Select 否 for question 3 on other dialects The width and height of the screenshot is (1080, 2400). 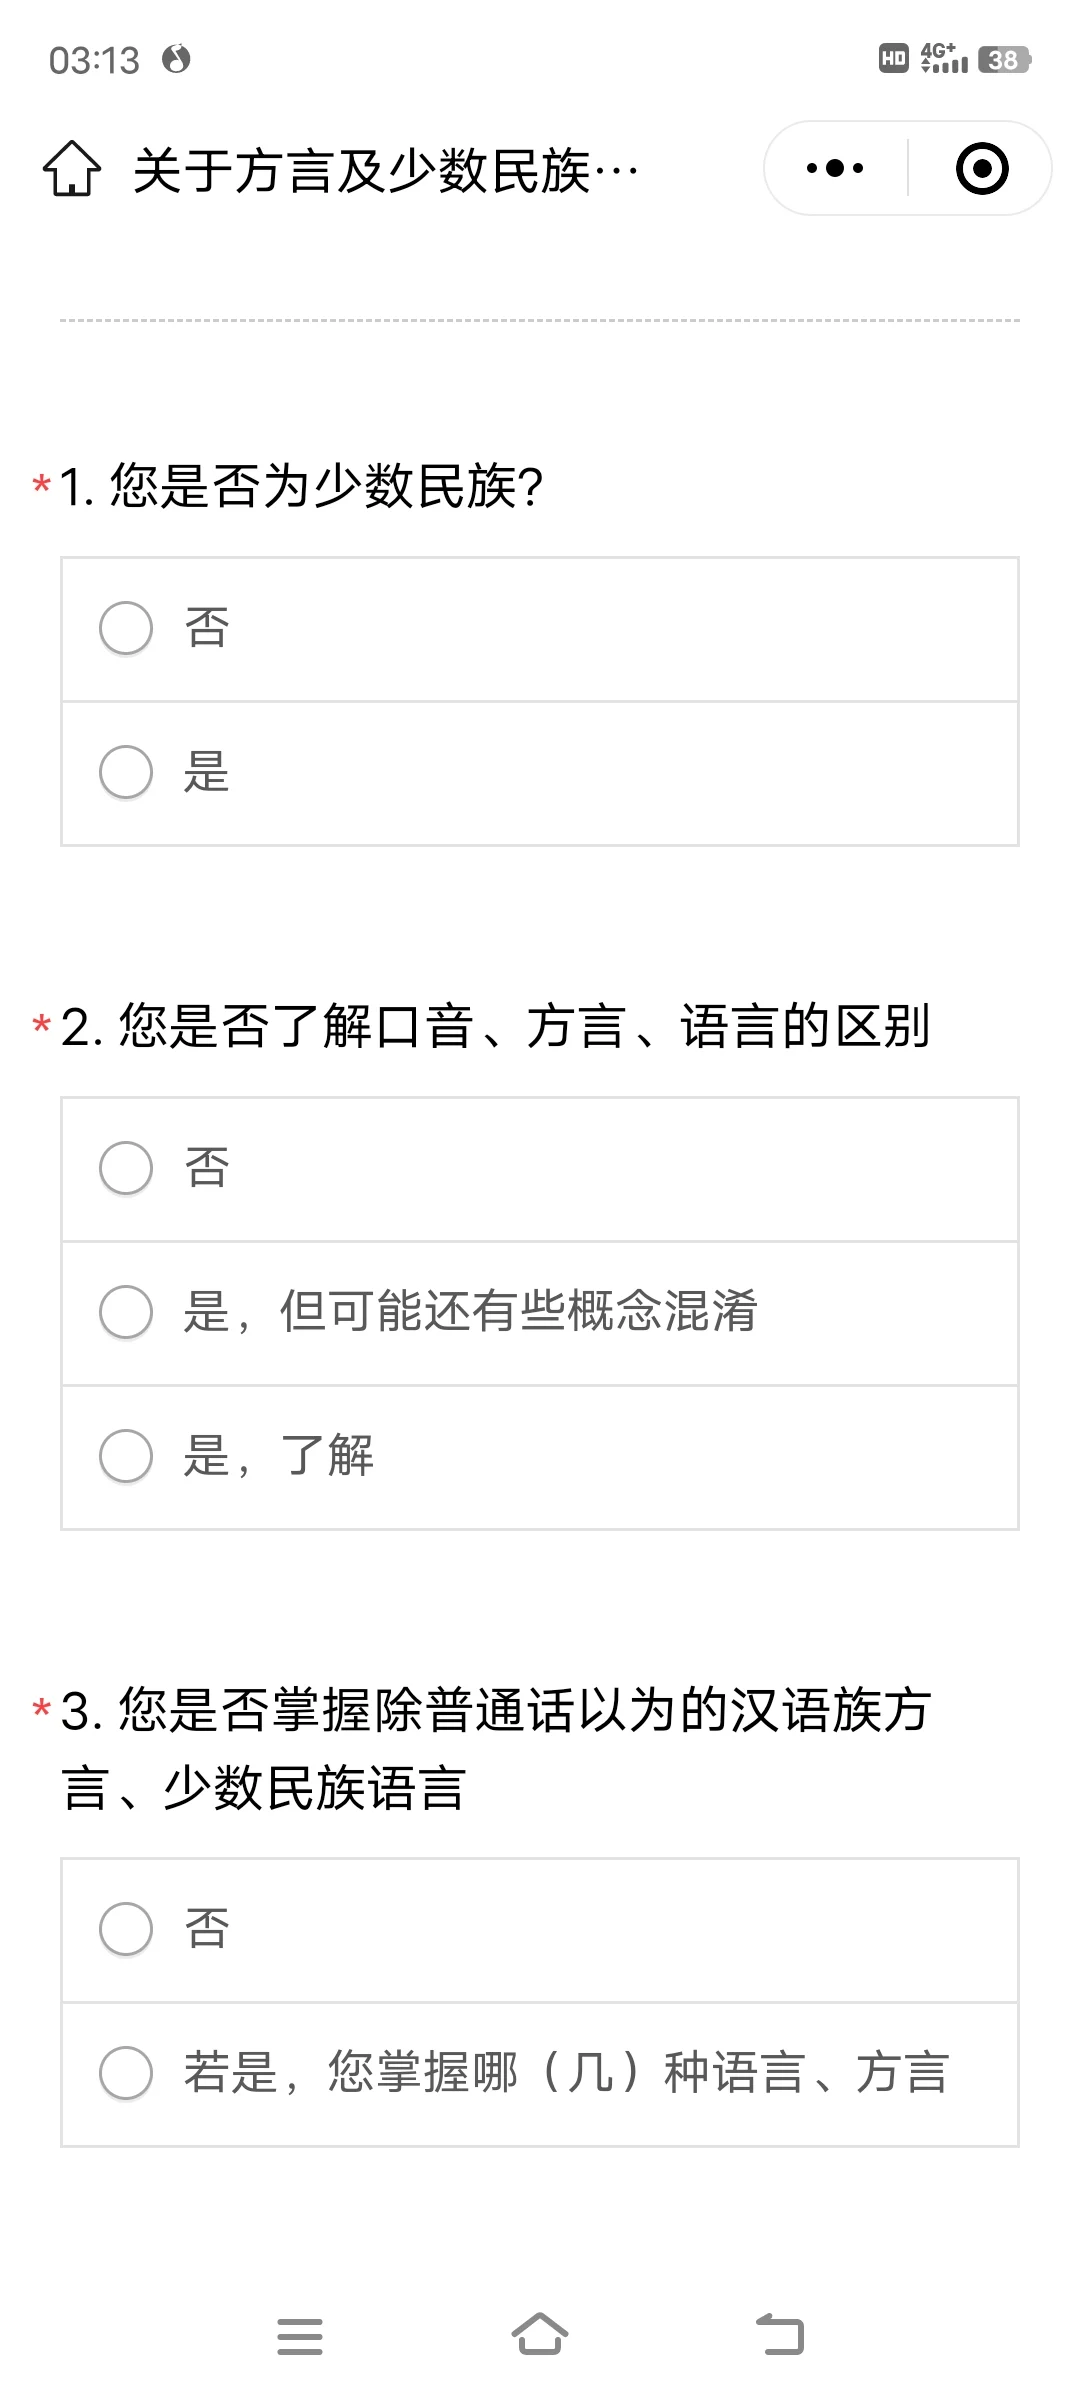click(540, 1930)
